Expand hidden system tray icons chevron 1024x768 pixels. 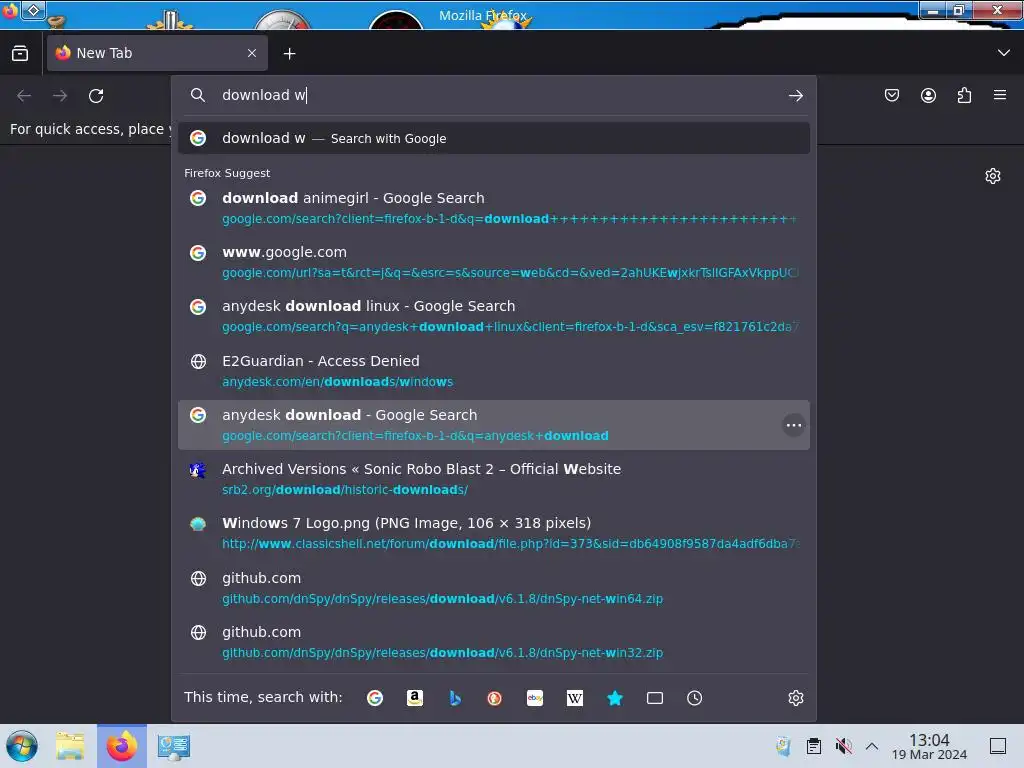(872, 746)
